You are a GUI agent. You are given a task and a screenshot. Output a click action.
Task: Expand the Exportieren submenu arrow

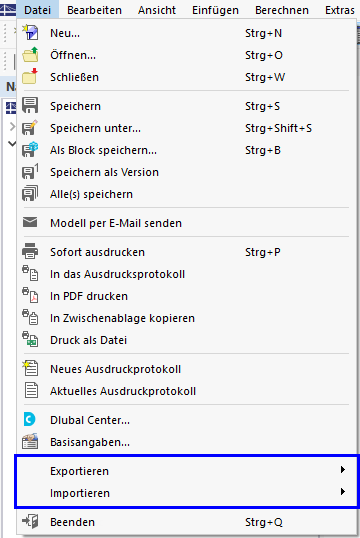coord(342,470)
